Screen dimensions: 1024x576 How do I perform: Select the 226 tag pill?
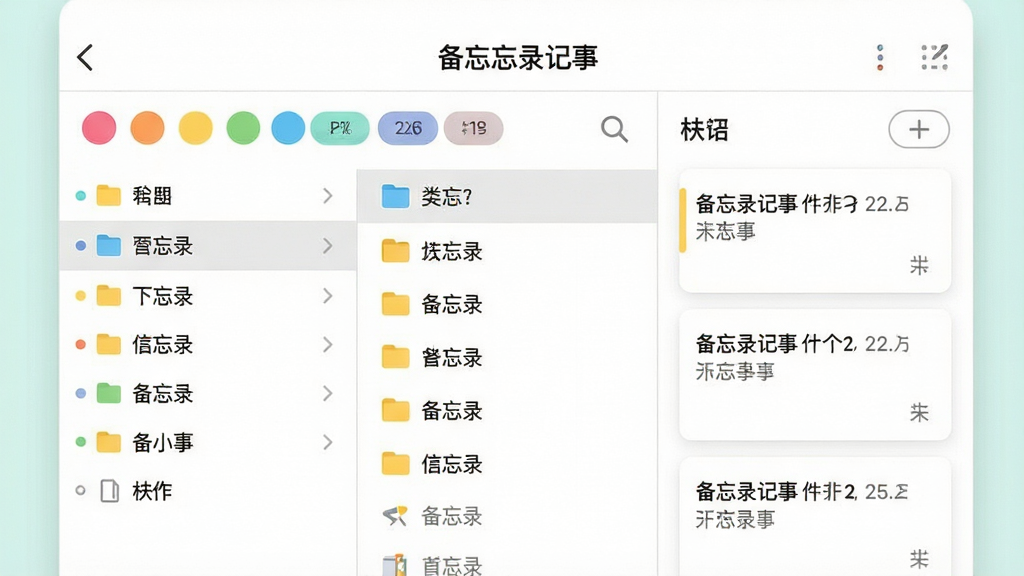point(408,128)
